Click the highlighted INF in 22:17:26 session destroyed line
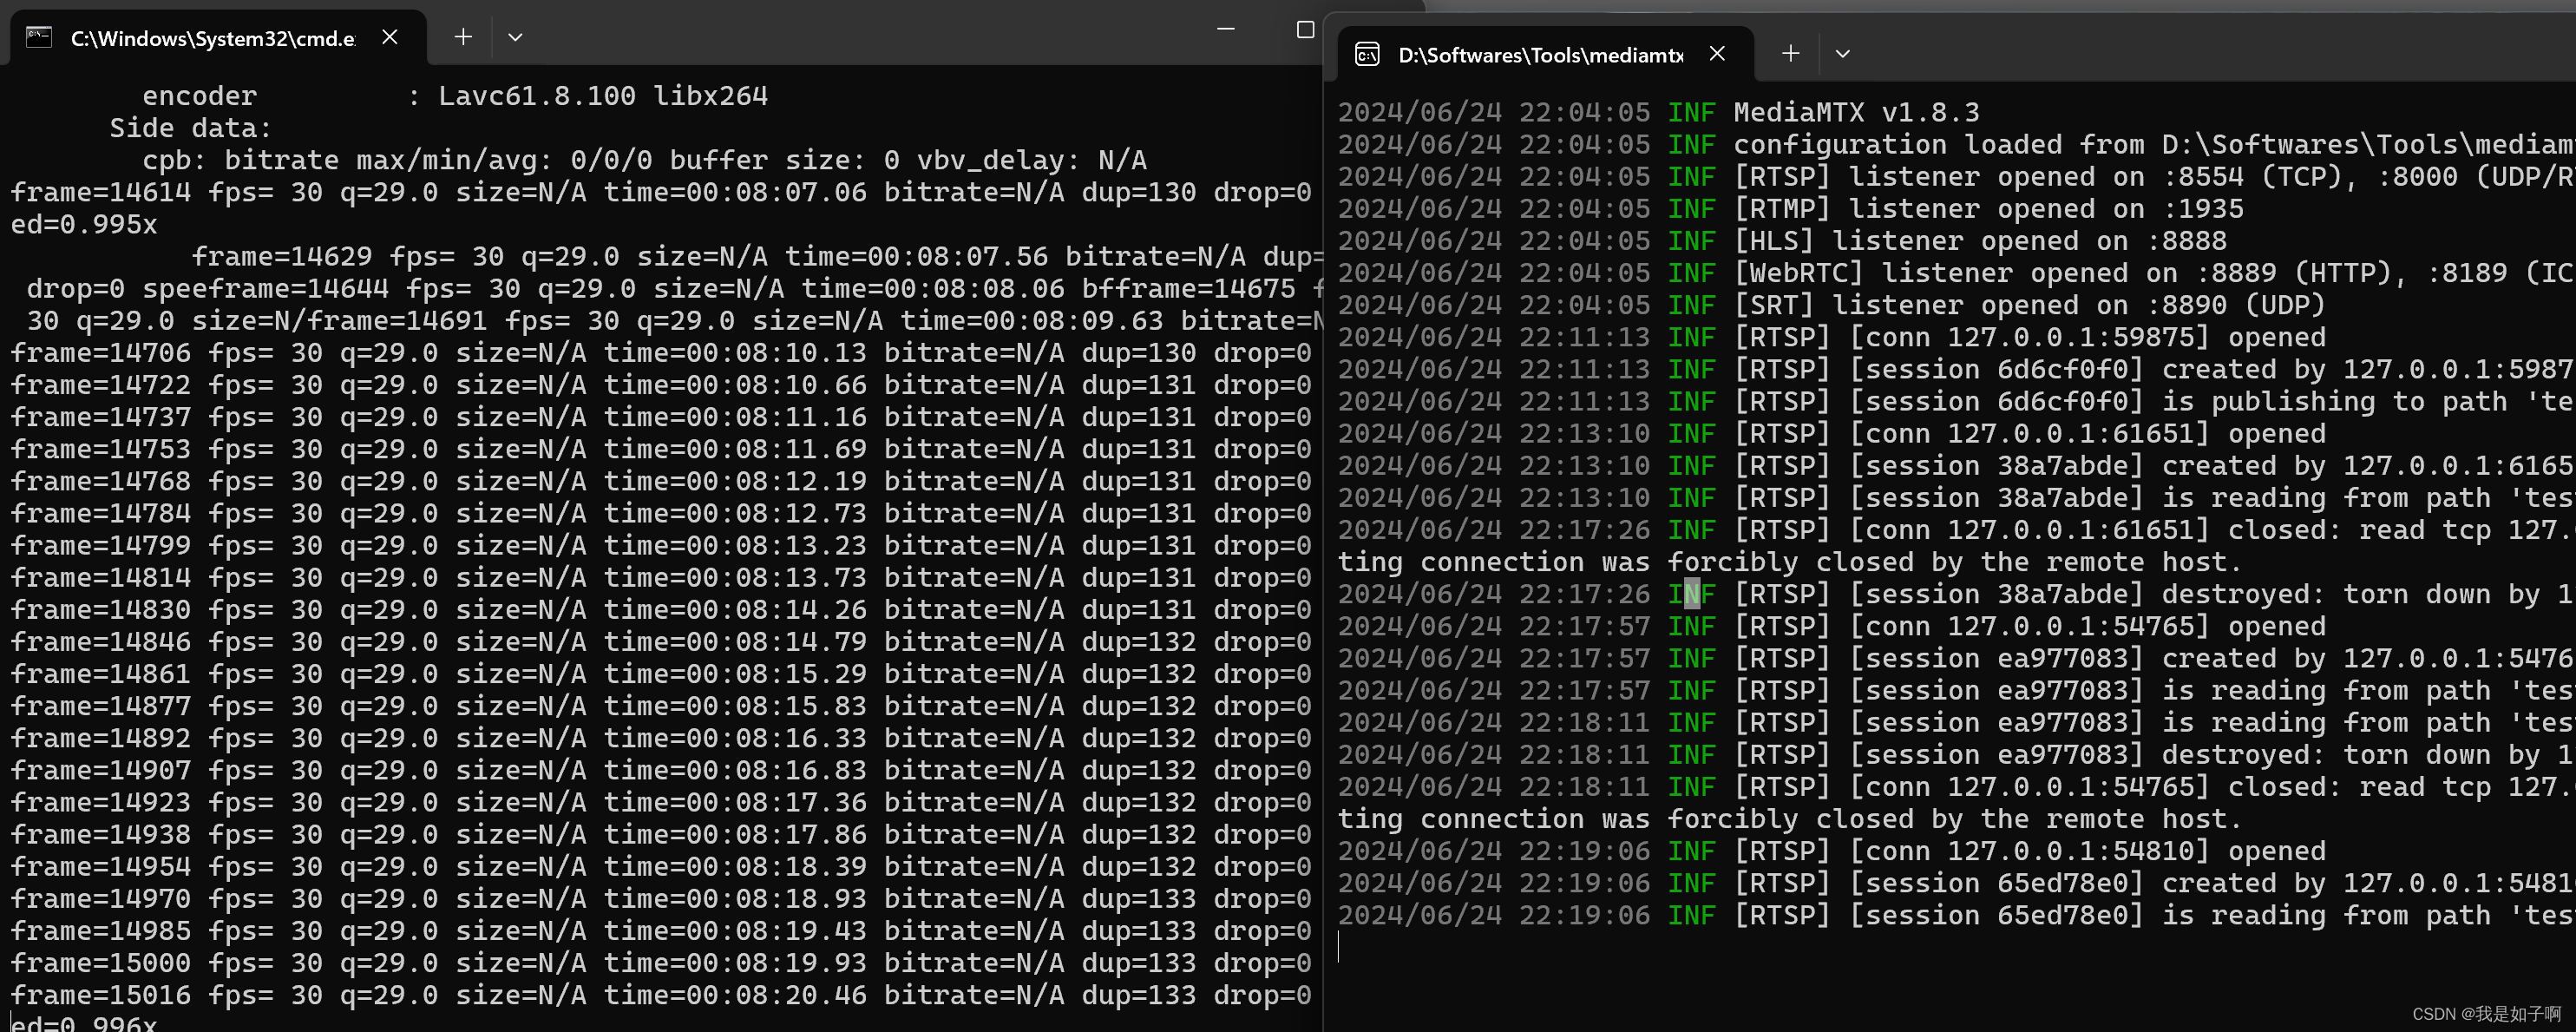The height and width of the screenshot is (1032, 2576). [1691, 594]
